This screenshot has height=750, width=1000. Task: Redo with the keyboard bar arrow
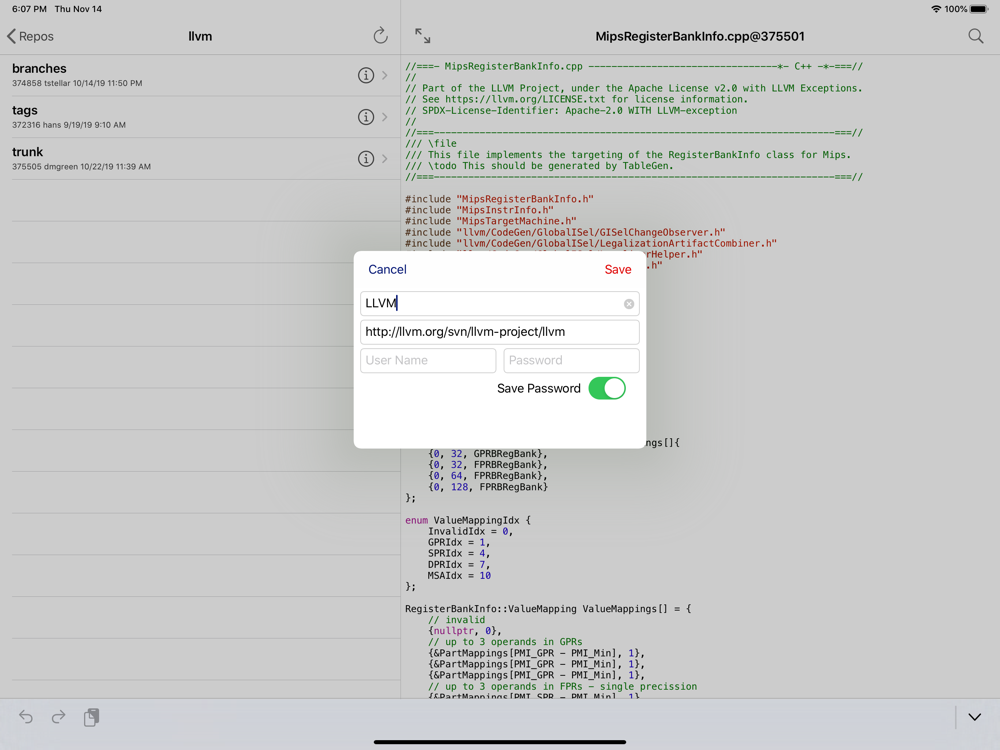pos(59,717)
